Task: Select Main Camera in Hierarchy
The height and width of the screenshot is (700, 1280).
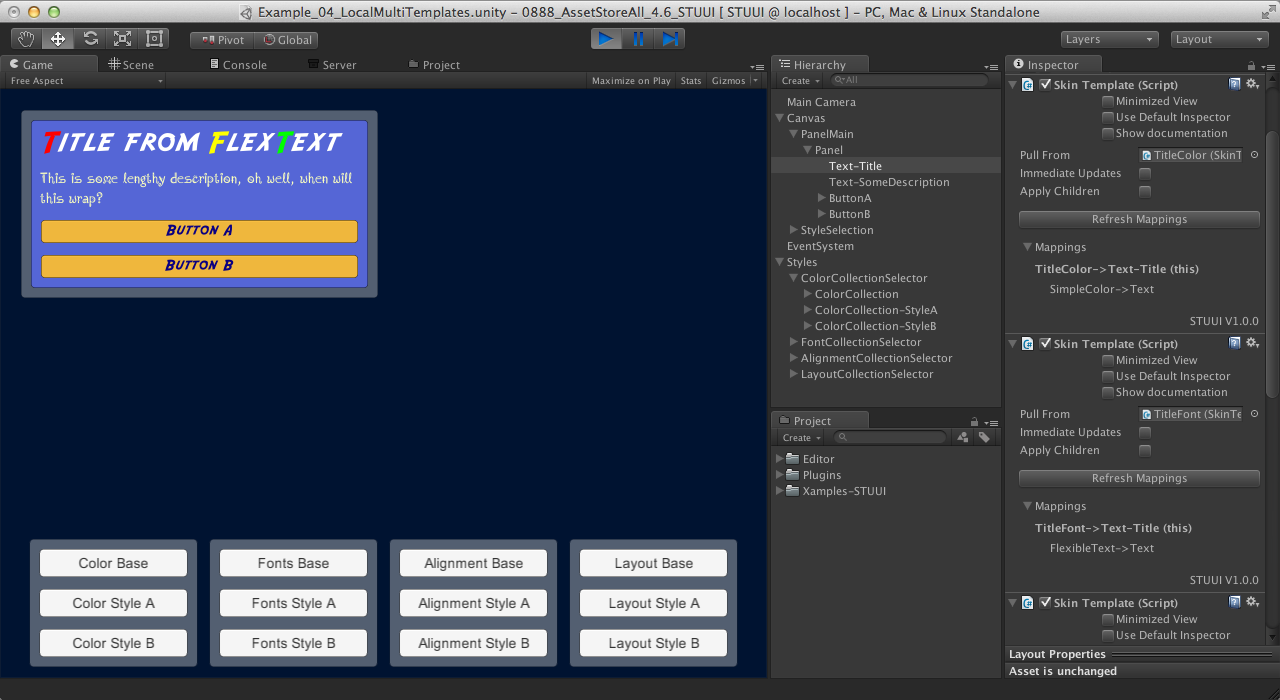Action: [x=821, y=102]
